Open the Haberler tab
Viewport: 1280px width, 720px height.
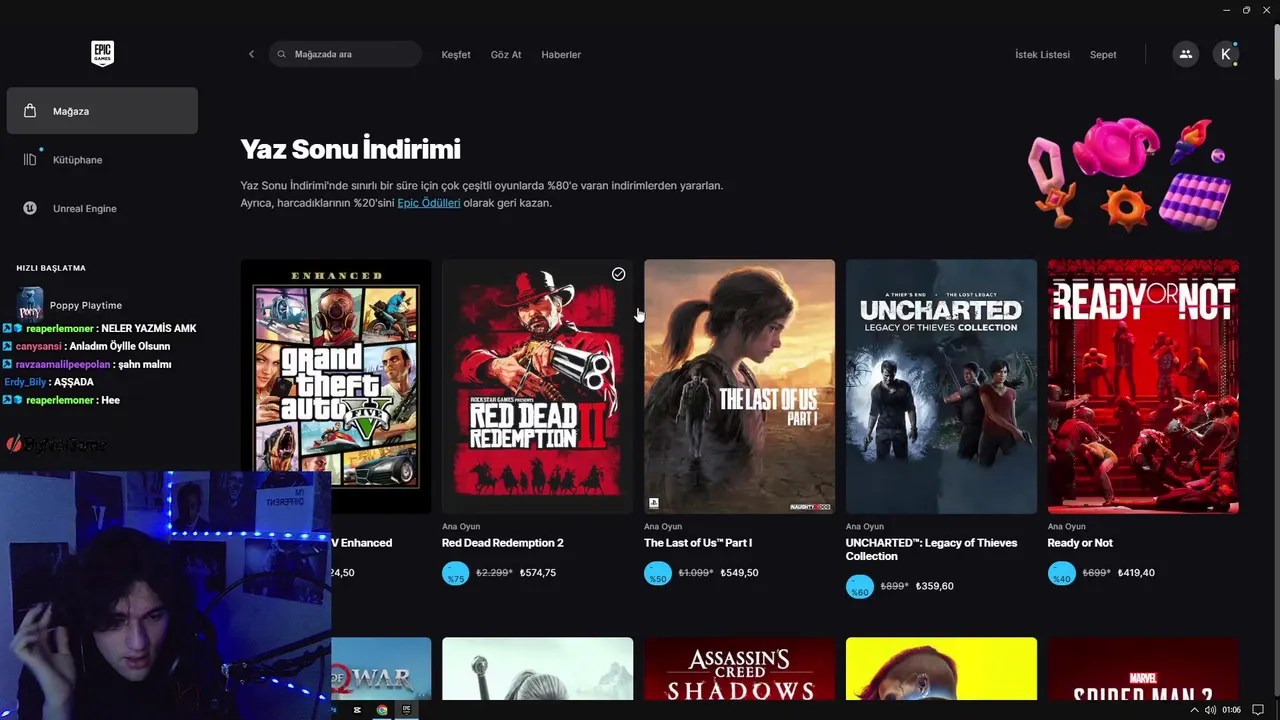point(561,55)
